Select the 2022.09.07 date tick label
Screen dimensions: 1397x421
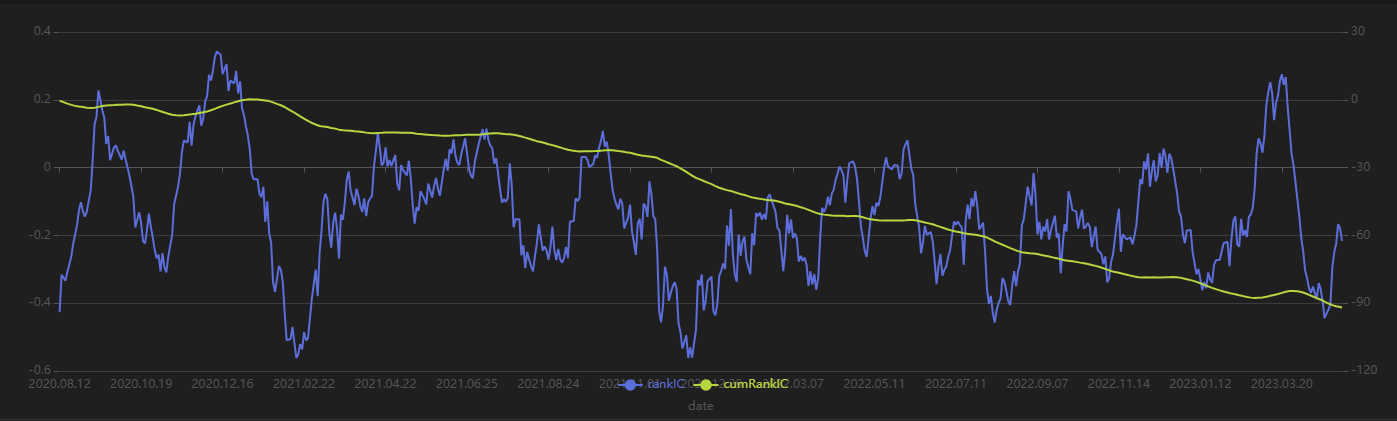(x=1037, y=383)
